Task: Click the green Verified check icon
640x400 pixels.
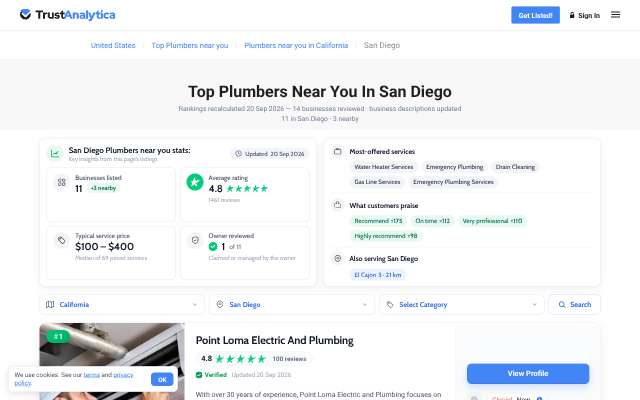Action: pyautogui.click(x=199, y=375)
